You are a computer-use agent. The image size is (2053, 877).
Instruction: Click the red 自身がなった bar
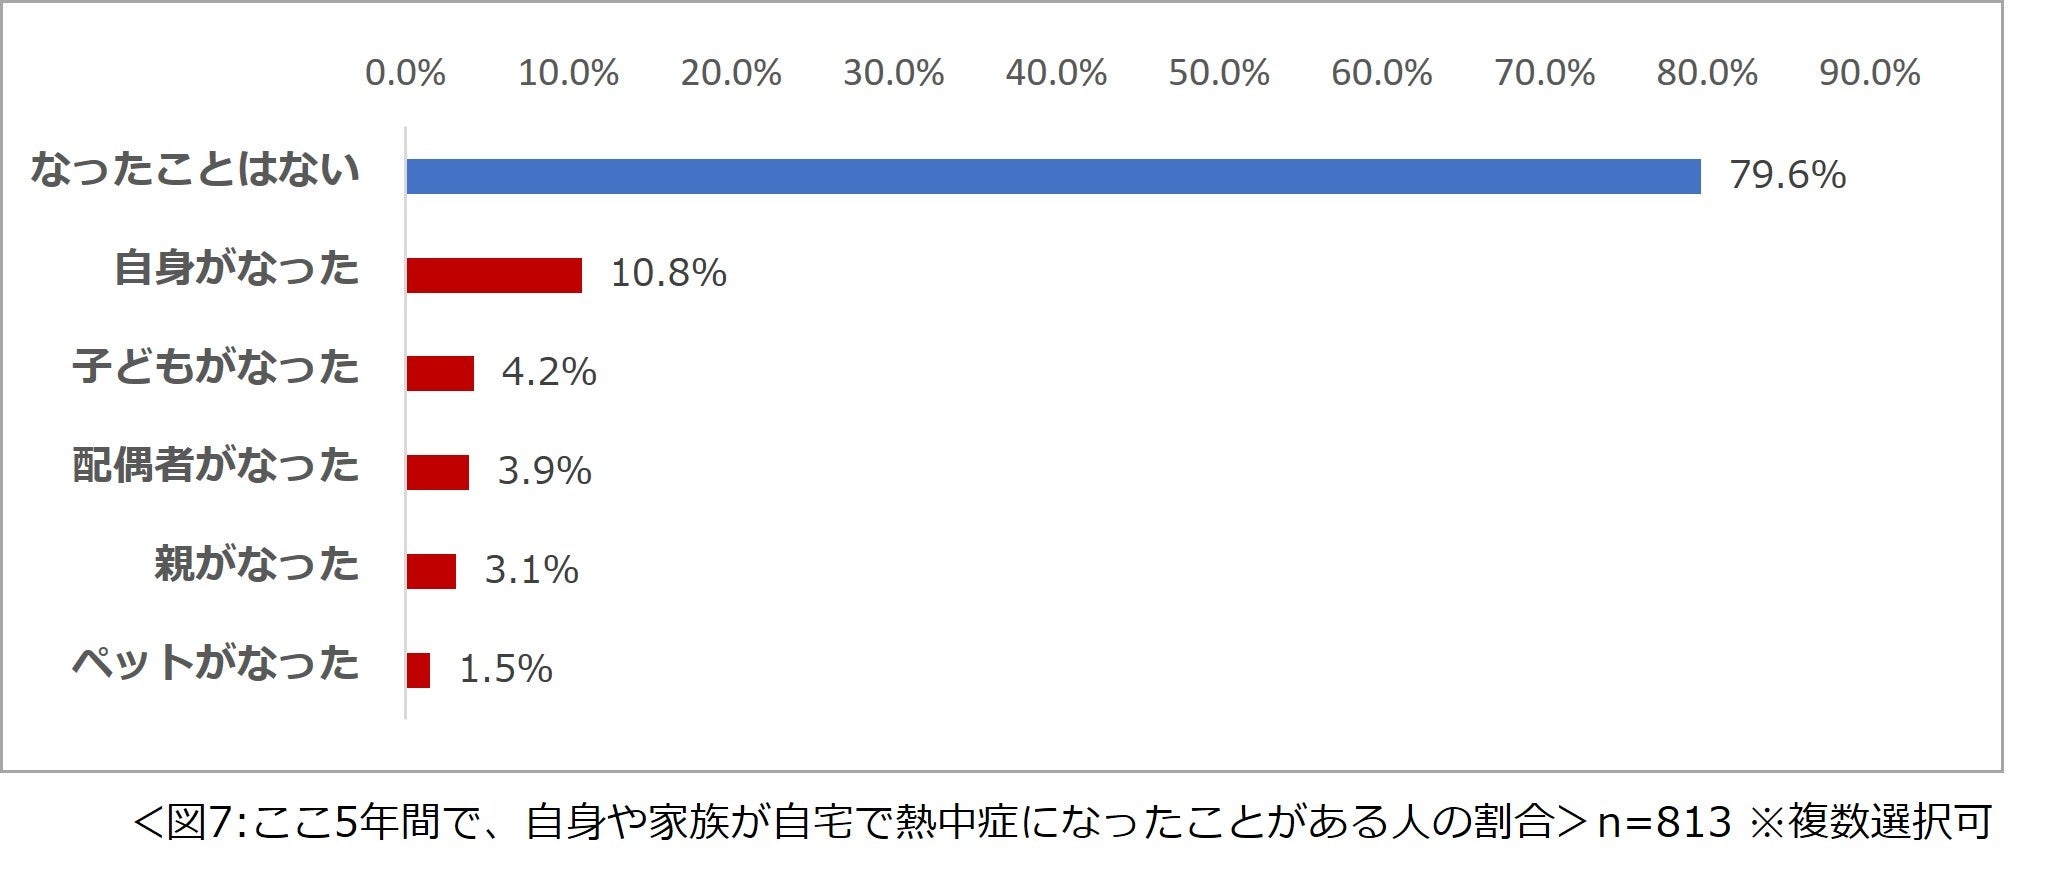(494, 275)
